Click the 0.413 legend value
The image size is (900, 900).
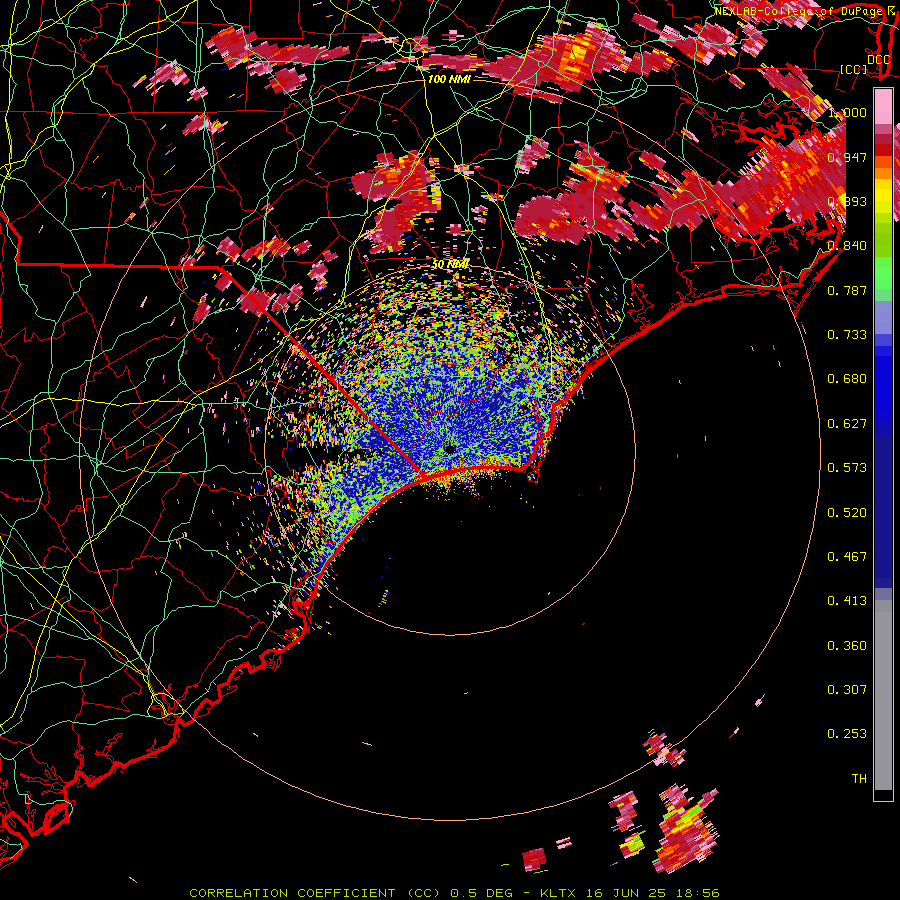[847, 601]
